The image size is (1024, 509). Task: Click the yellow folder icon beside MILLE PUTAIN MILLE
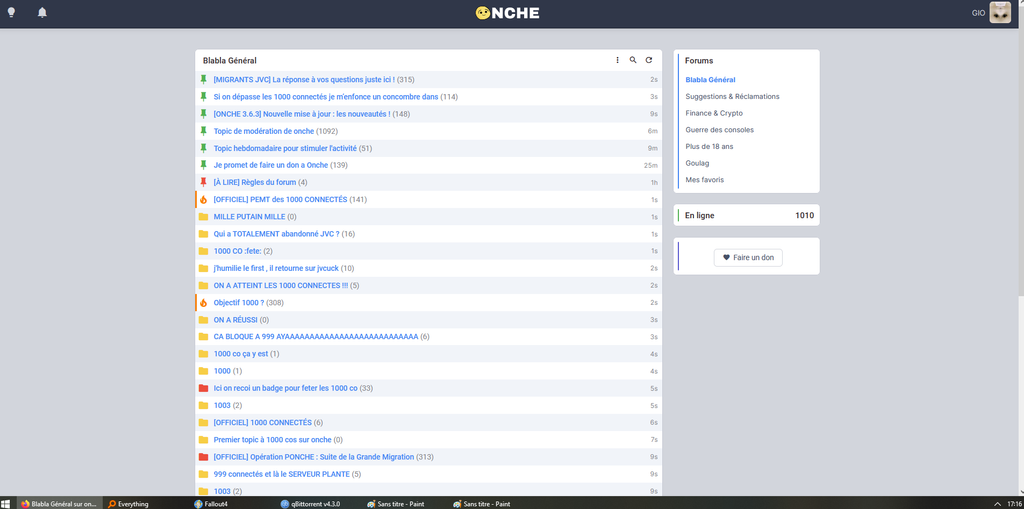[x=203, y=217]
